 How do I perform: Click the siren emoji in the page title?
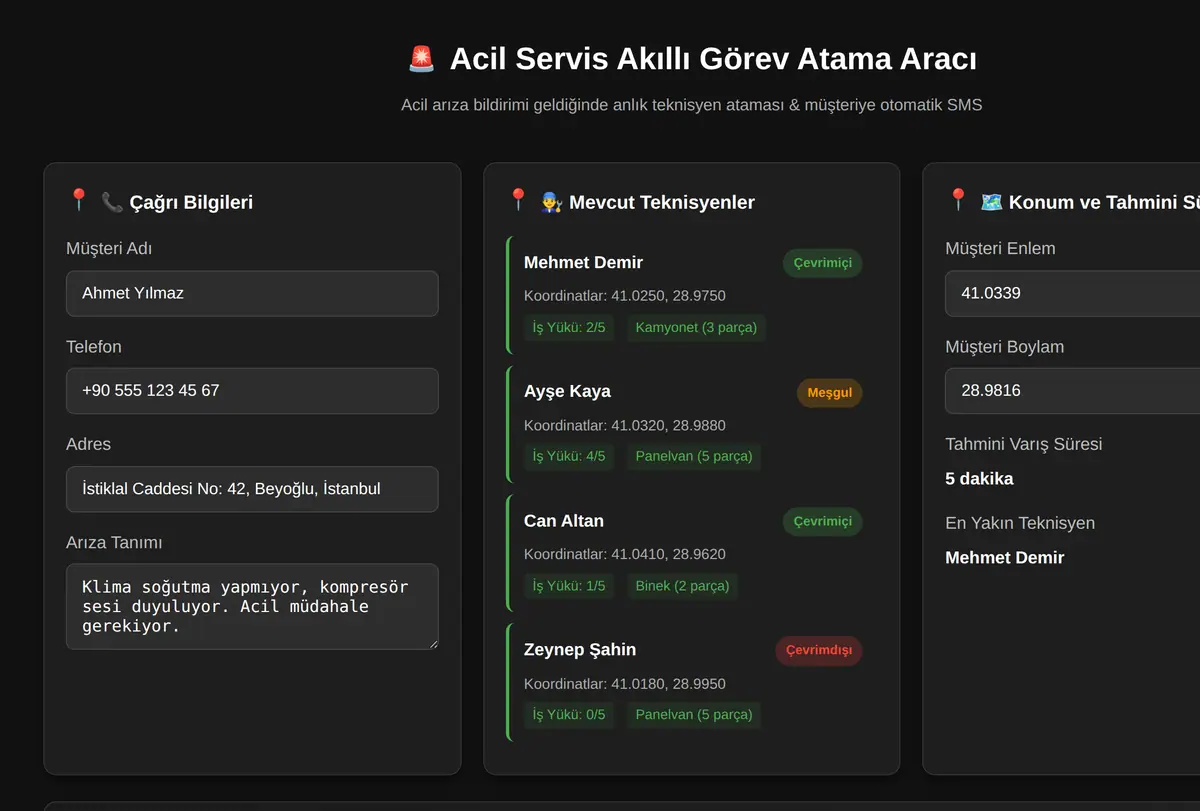pos(422,59)
